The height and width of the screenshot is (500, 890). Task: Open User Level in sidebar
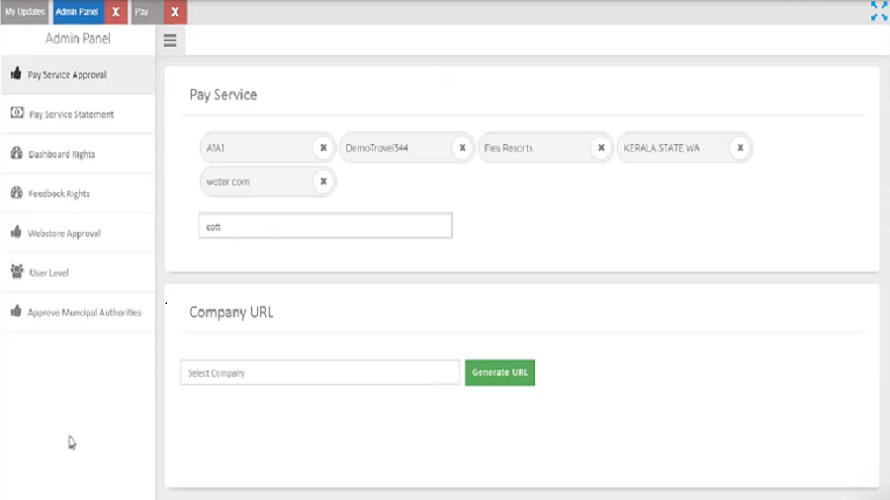[x=48, y=272]
